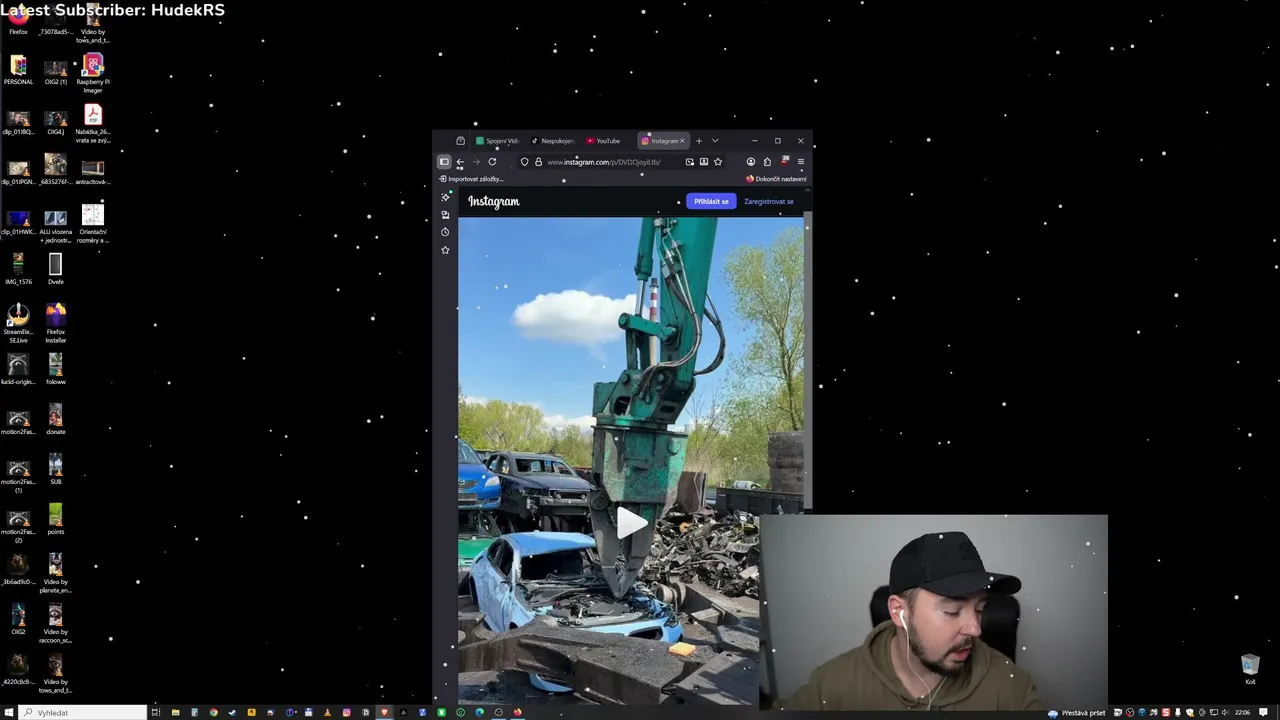Click Dokončit nastavení in bookmarks bar

[x=776, y=179]
